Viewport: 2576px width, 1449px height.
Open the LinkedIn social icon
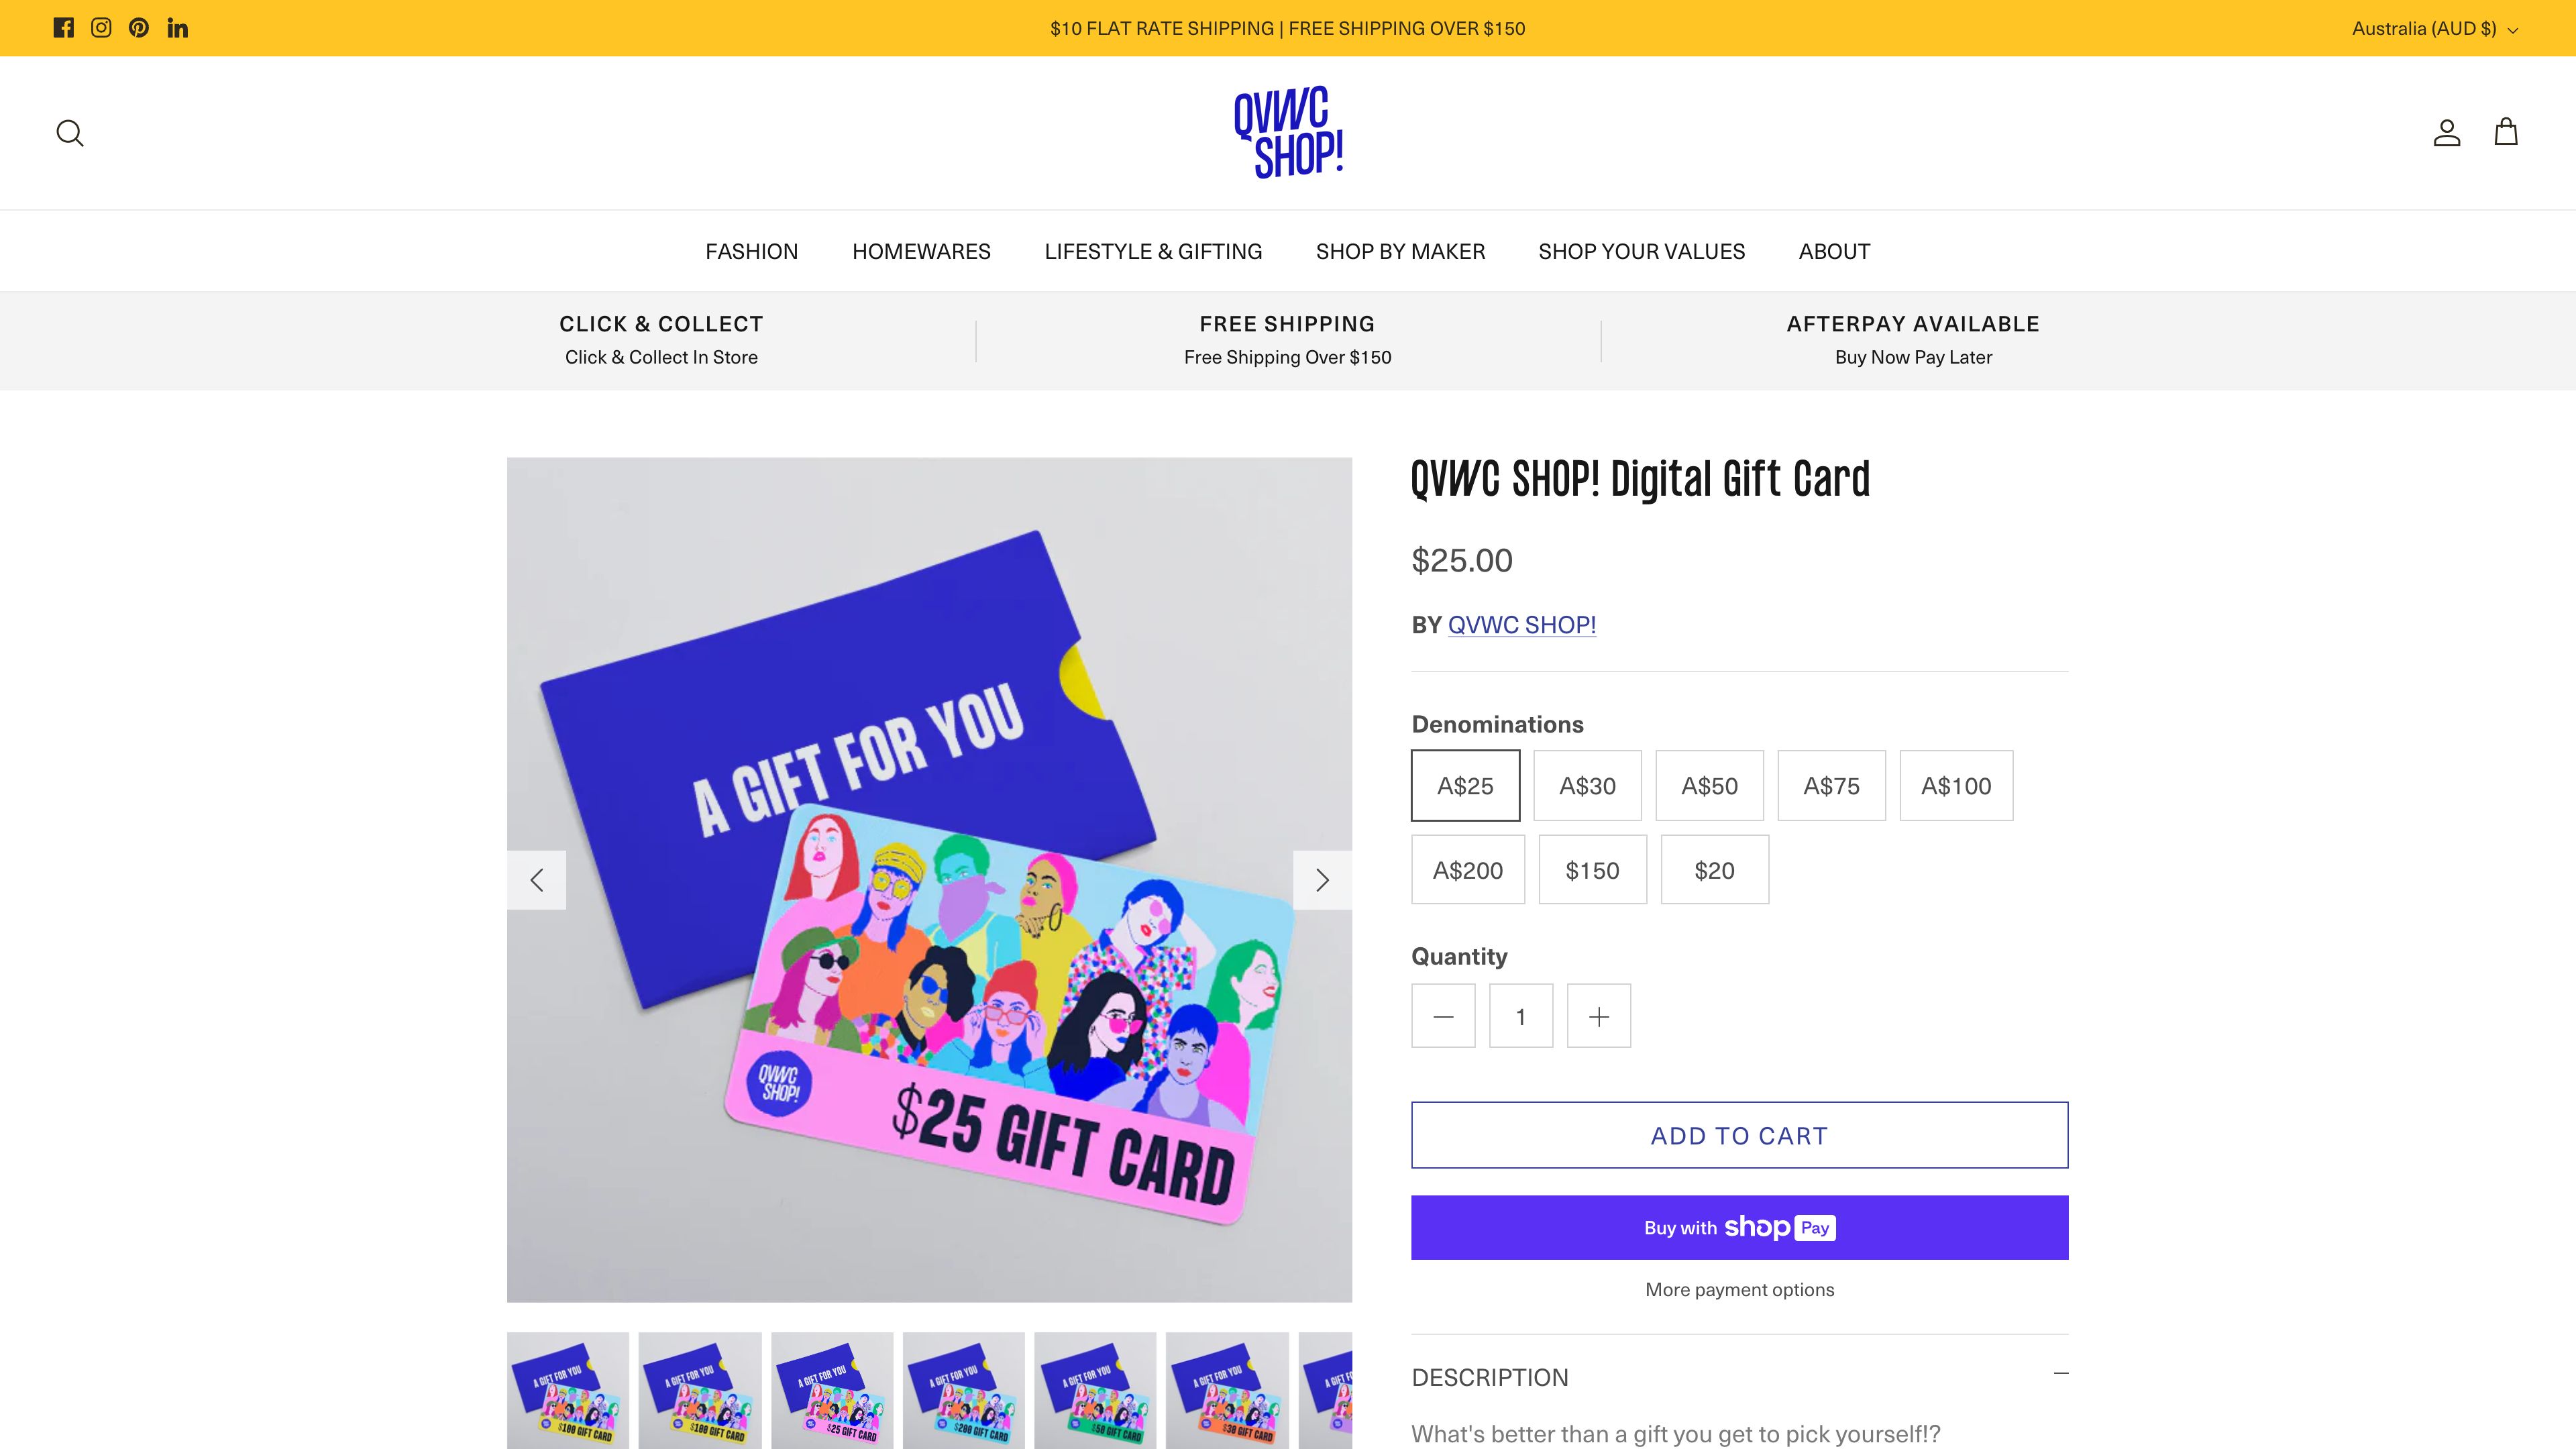(178, 28)
